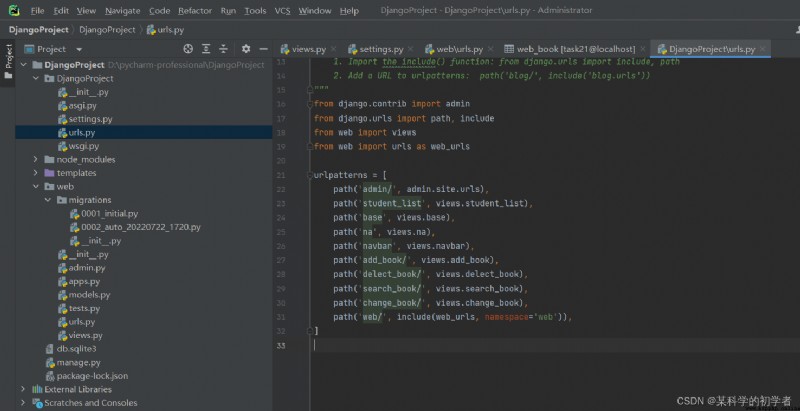Click line number 21 in the gutter
800x411 pixels.
coord(281,175)
